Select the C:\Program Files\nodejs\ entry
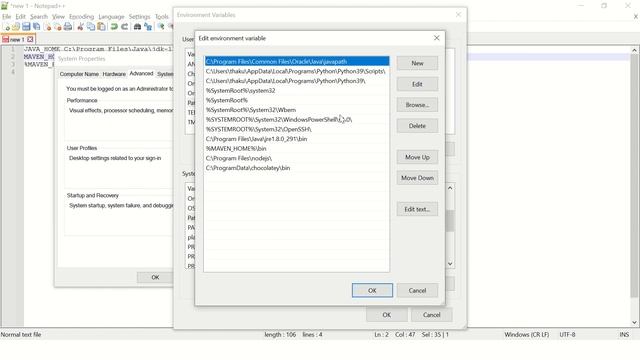The image size is (640, 360). click(x=297, y=158)
